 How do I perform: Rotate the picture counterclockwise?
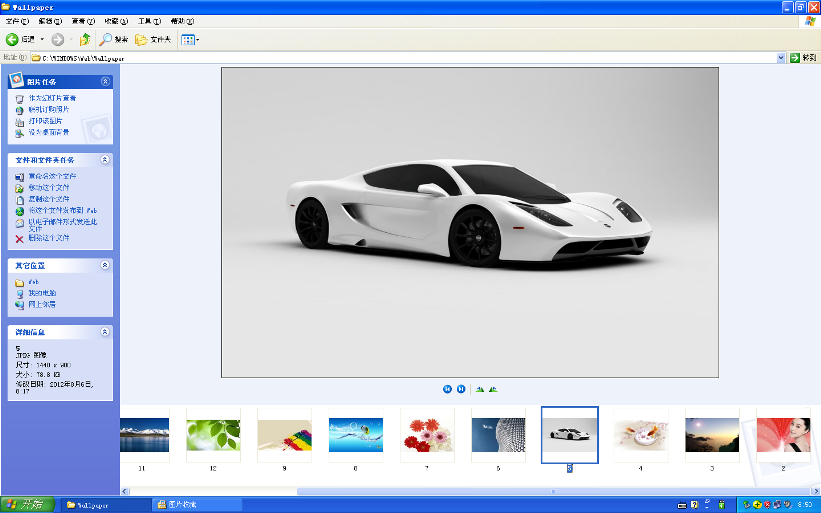493,389
